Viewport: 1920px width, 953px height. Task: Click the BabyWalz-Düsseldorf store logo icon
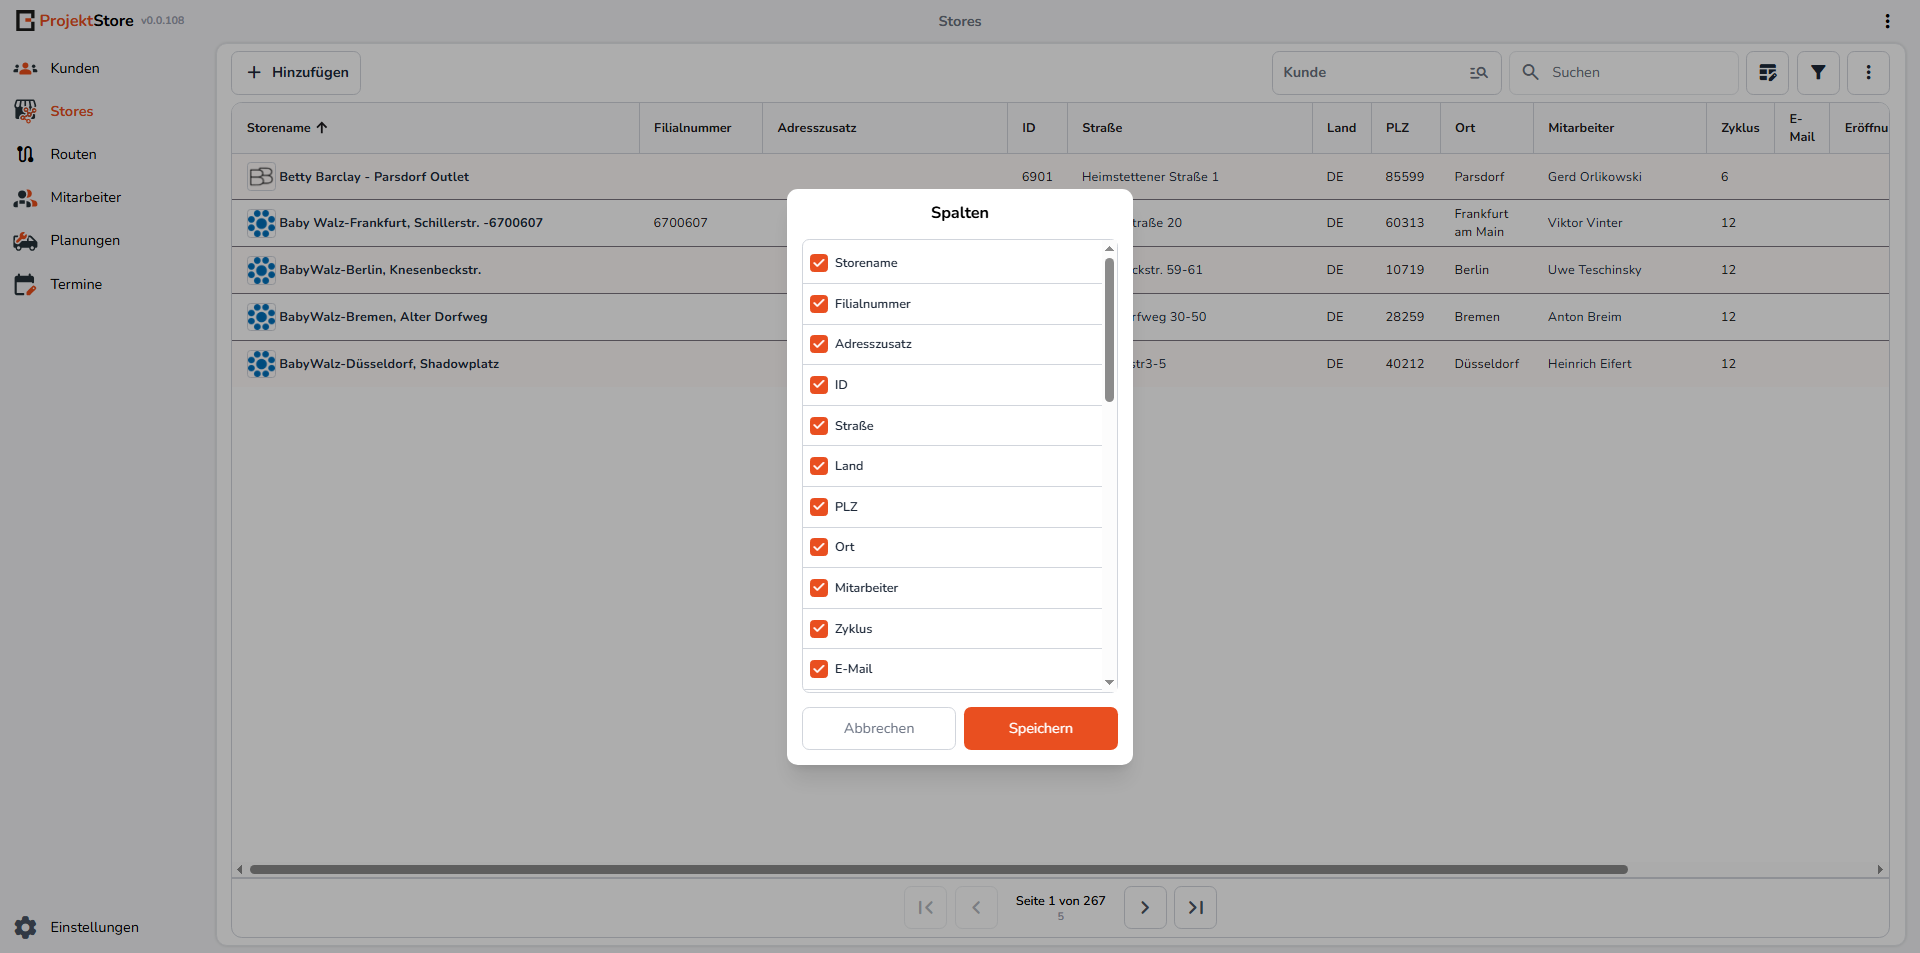point(261,365)
